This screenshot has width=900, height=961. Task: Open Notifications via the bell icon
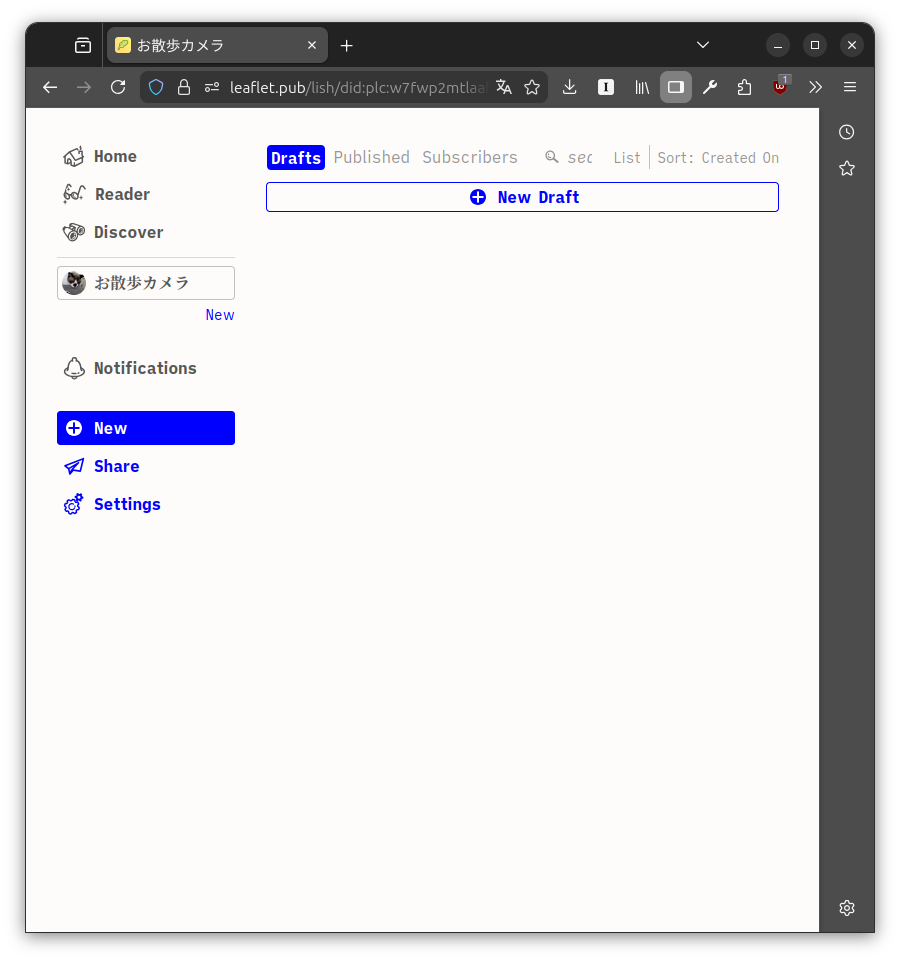[73, 368]
